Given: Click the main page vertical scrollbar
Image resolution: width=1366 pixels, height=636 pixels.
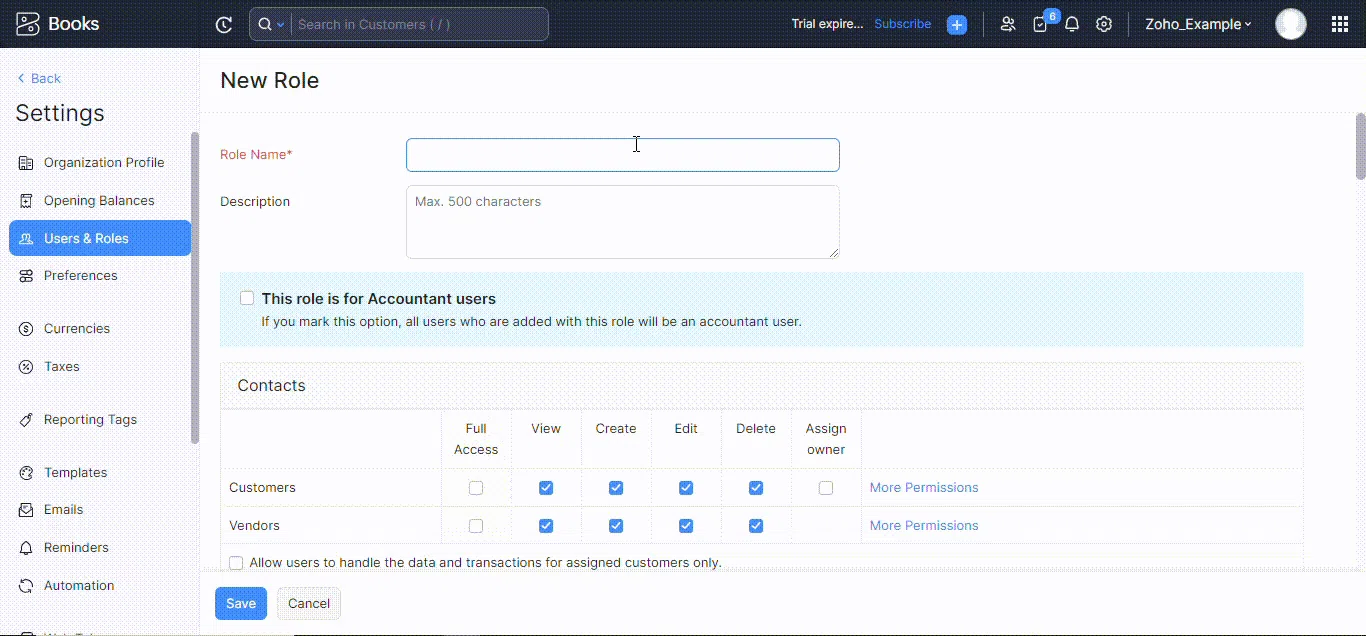Looking at the screenshot, I should point(1360,147).
